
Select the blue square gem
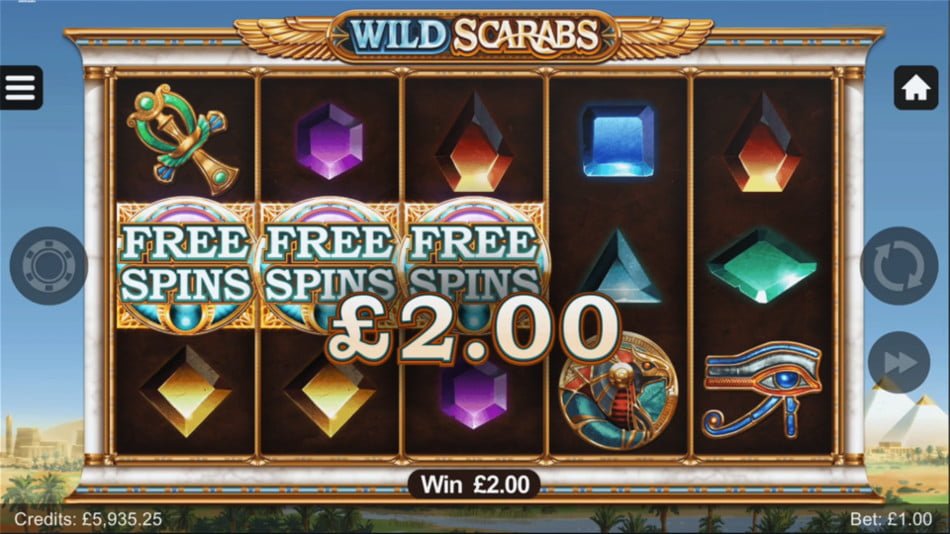618,141
